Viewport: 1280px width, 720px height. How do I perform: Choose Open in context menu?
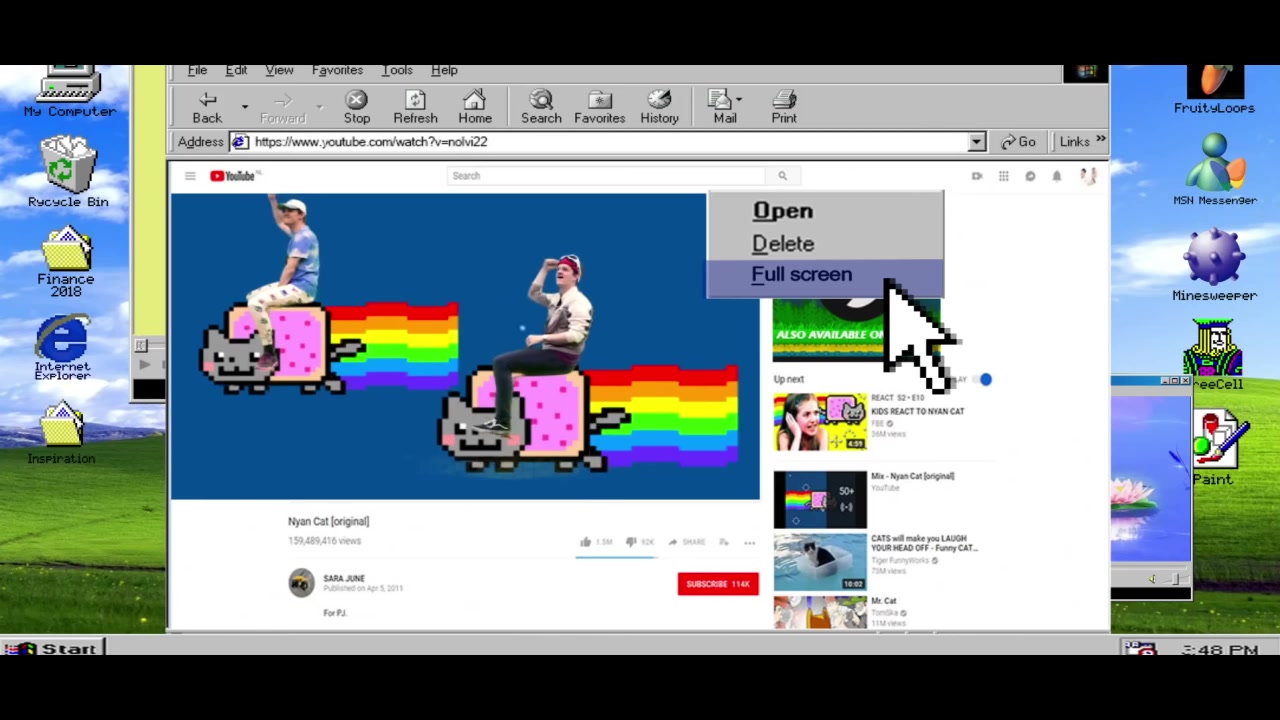coord(825,211)
